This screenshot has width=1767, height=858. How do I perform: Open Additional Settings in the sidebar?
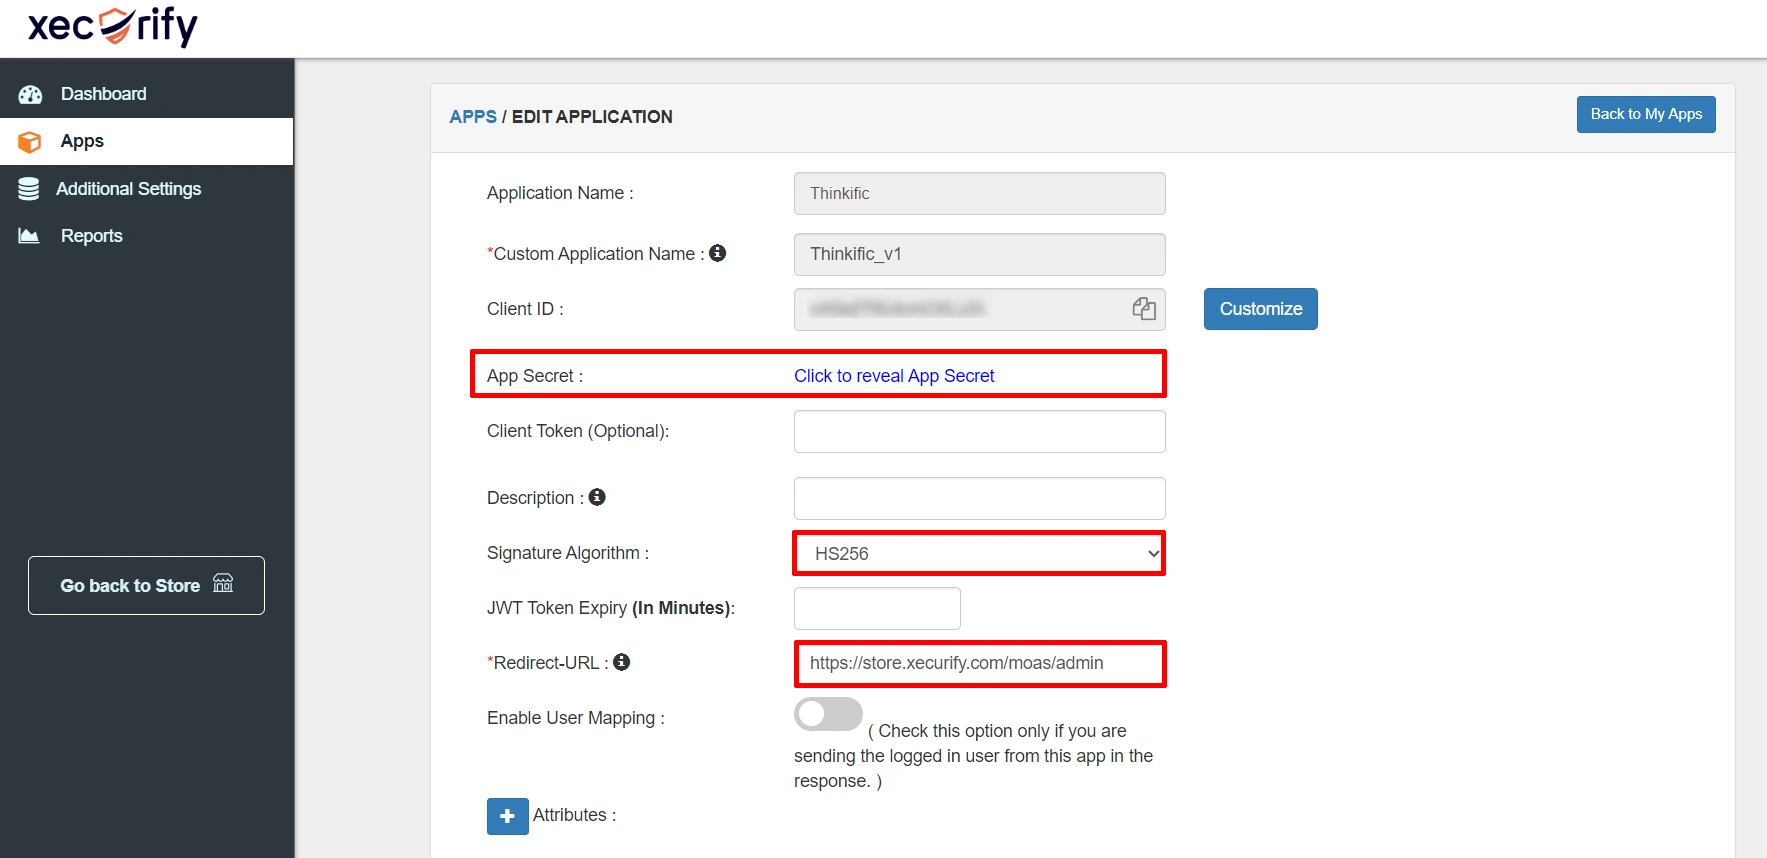click(x=147, y=189)
